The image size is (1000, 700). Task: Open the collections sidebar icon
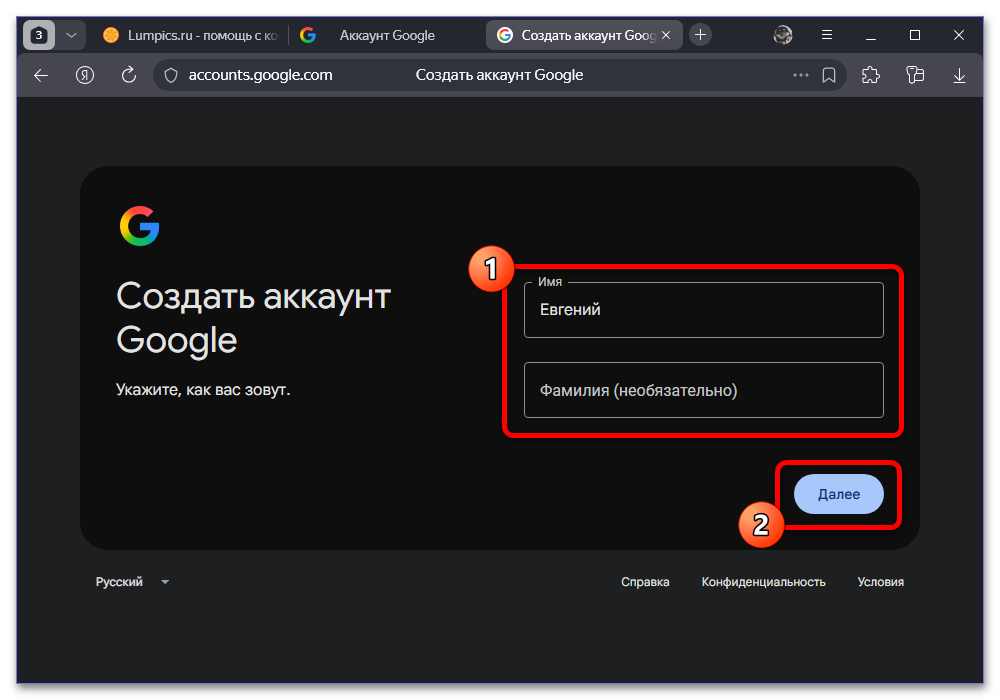click(x=915, y=75)
